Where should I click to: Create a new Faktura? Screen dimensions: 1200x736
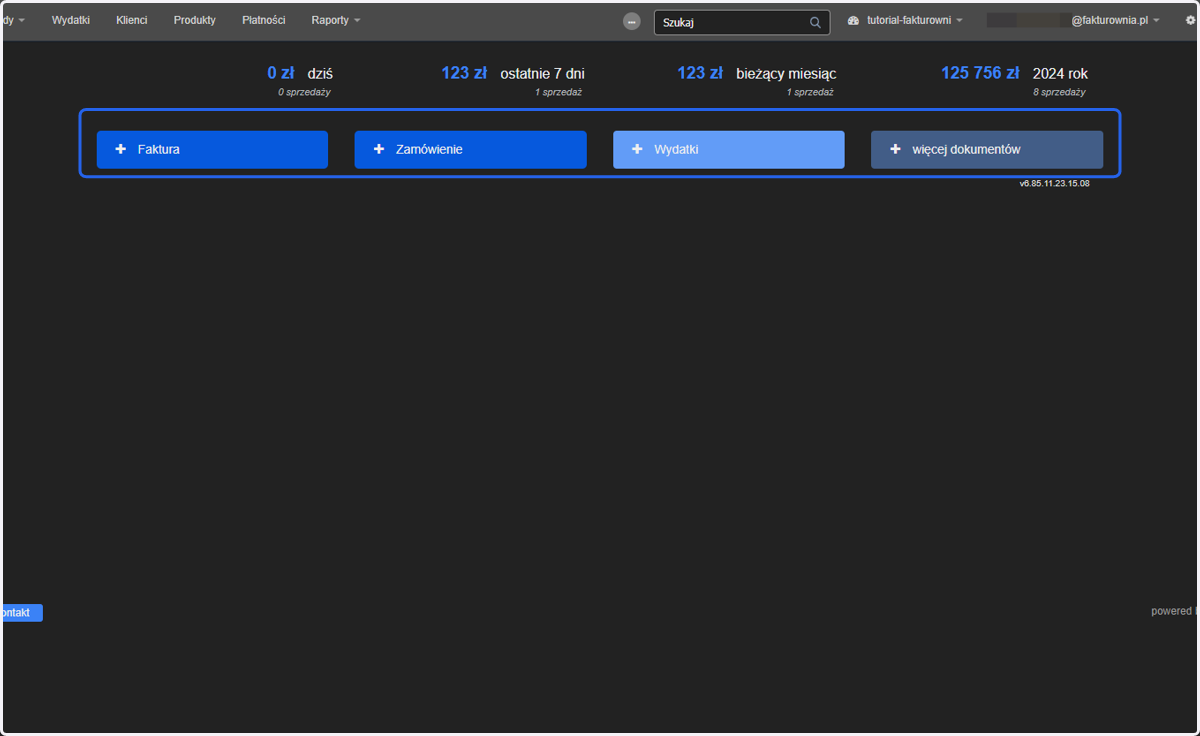pyautogui.click(x=212, y=149)
